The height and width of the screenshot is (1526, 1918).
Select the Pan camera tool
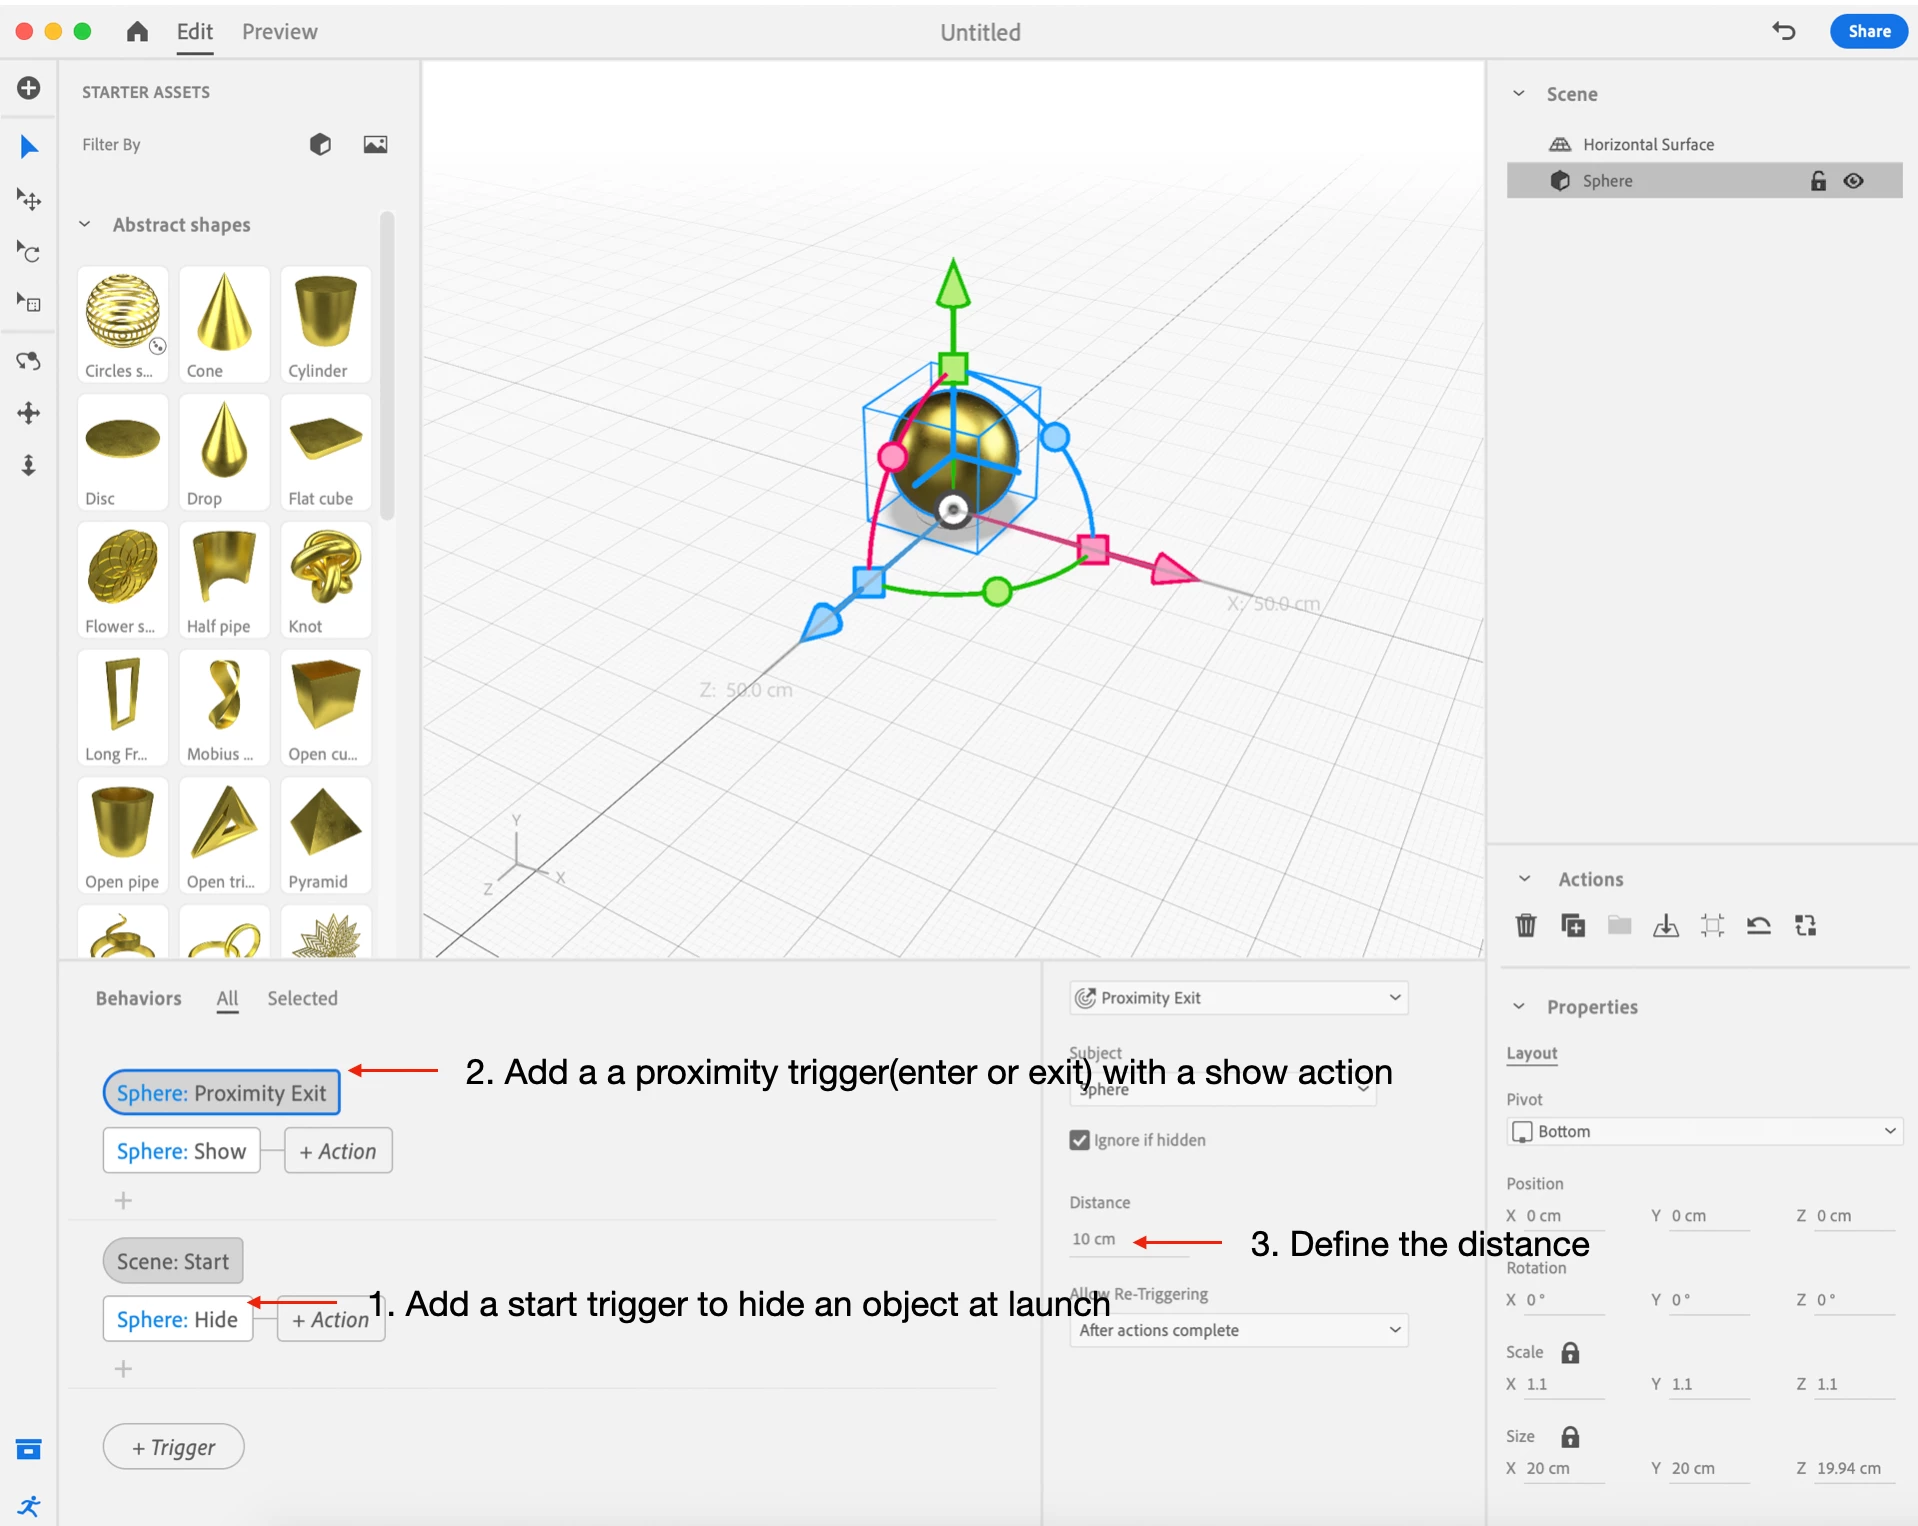tap(29, 413)
